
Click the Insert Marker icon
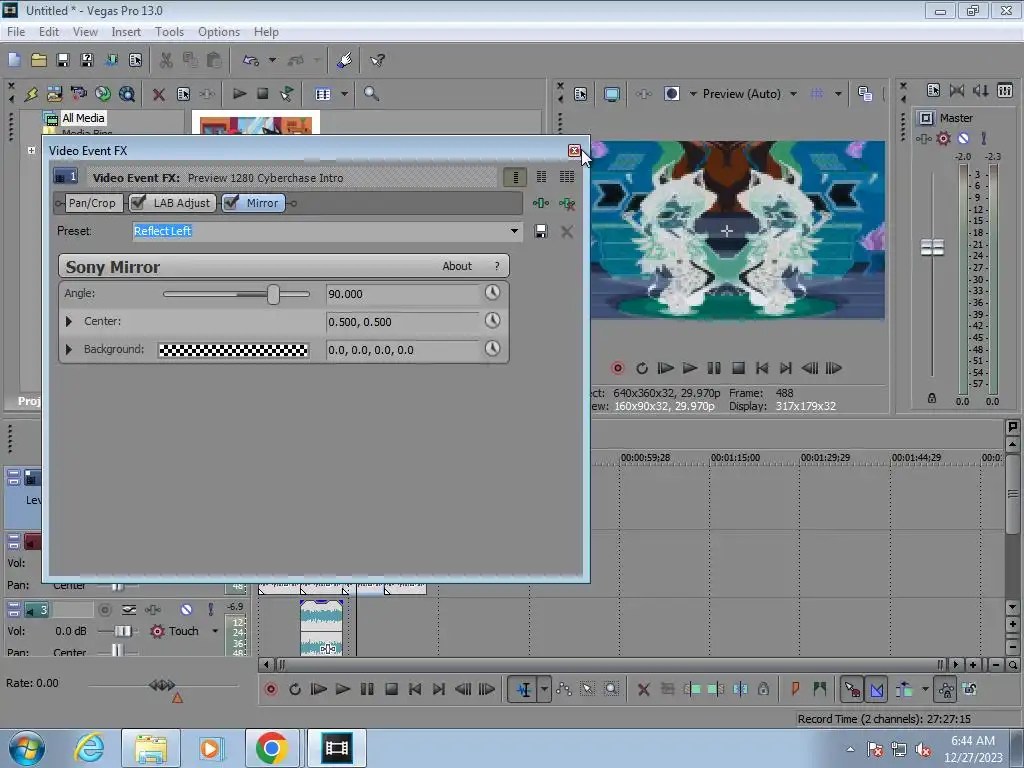coord(795,689)
